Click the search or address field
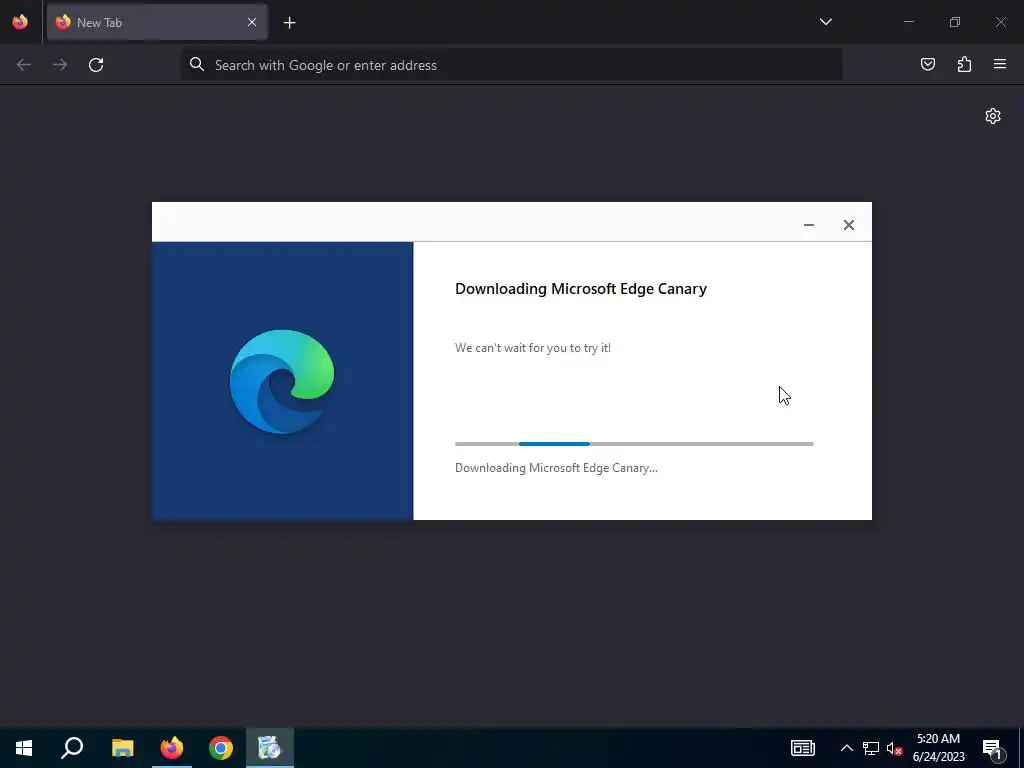The width and height of the screenshot is (1024, 768). (x=511, y=65)
